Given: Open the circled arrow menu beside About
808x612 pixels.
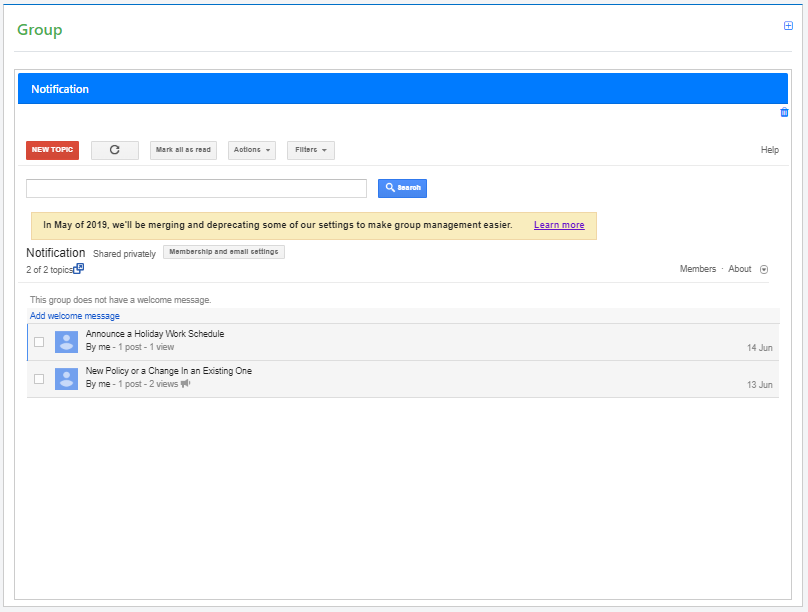Looking at the screenshot, I should click(764, 269).
